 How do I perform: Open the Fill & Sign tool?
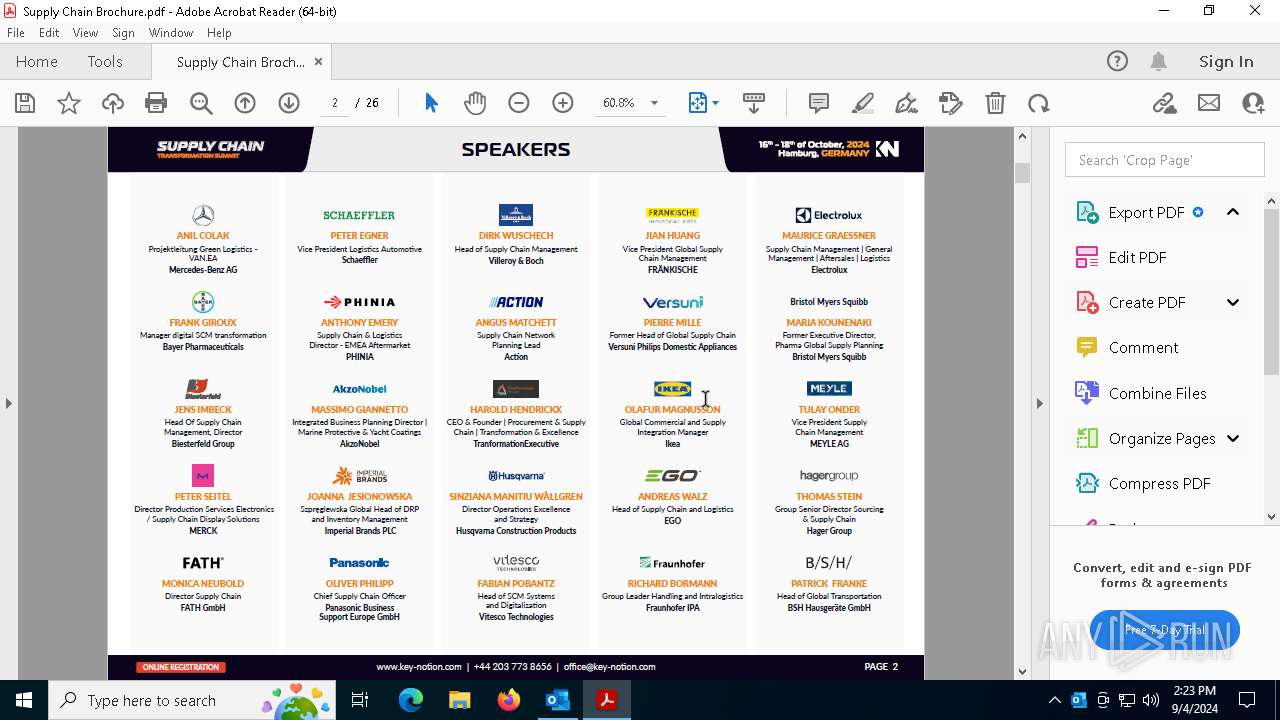pos(907,103)
